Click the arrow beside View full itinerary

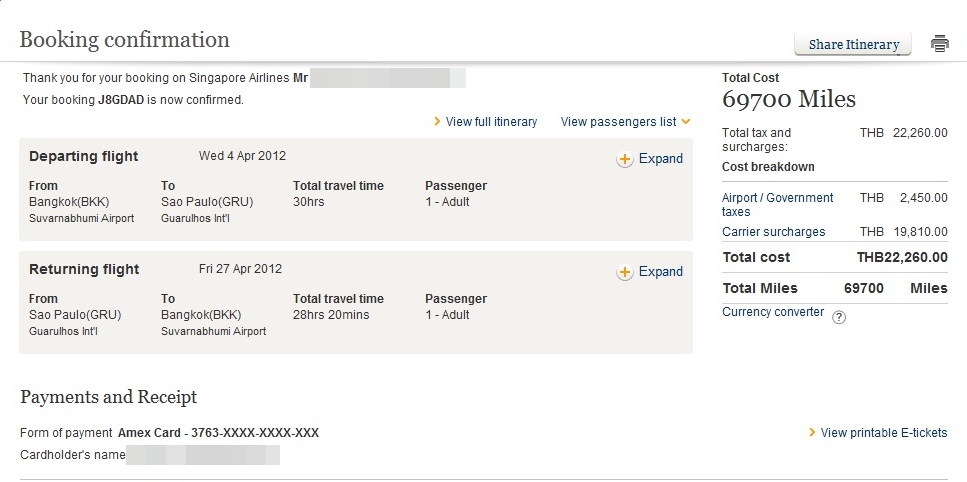click(438, 122)
